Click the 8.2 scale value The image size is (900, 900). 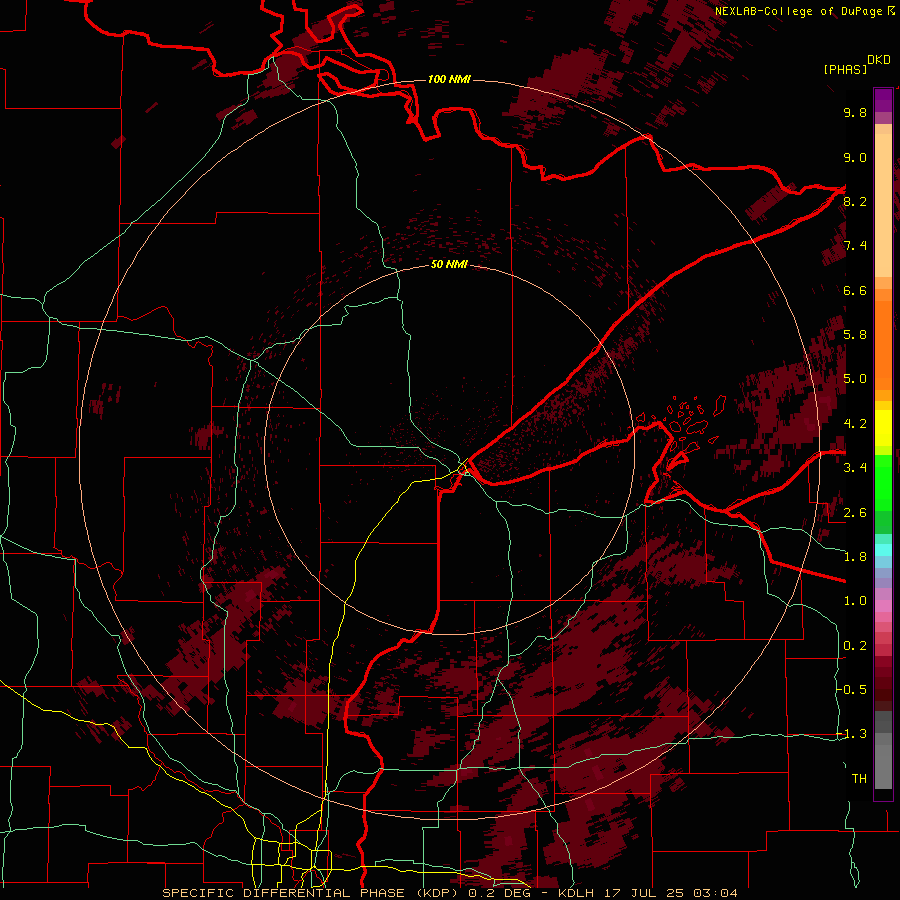855,201
